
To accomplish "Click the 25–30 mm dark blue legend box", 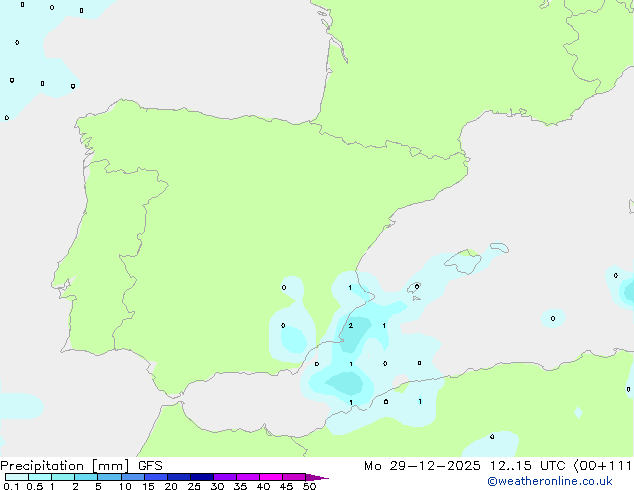I will click(x=202, y=477).
